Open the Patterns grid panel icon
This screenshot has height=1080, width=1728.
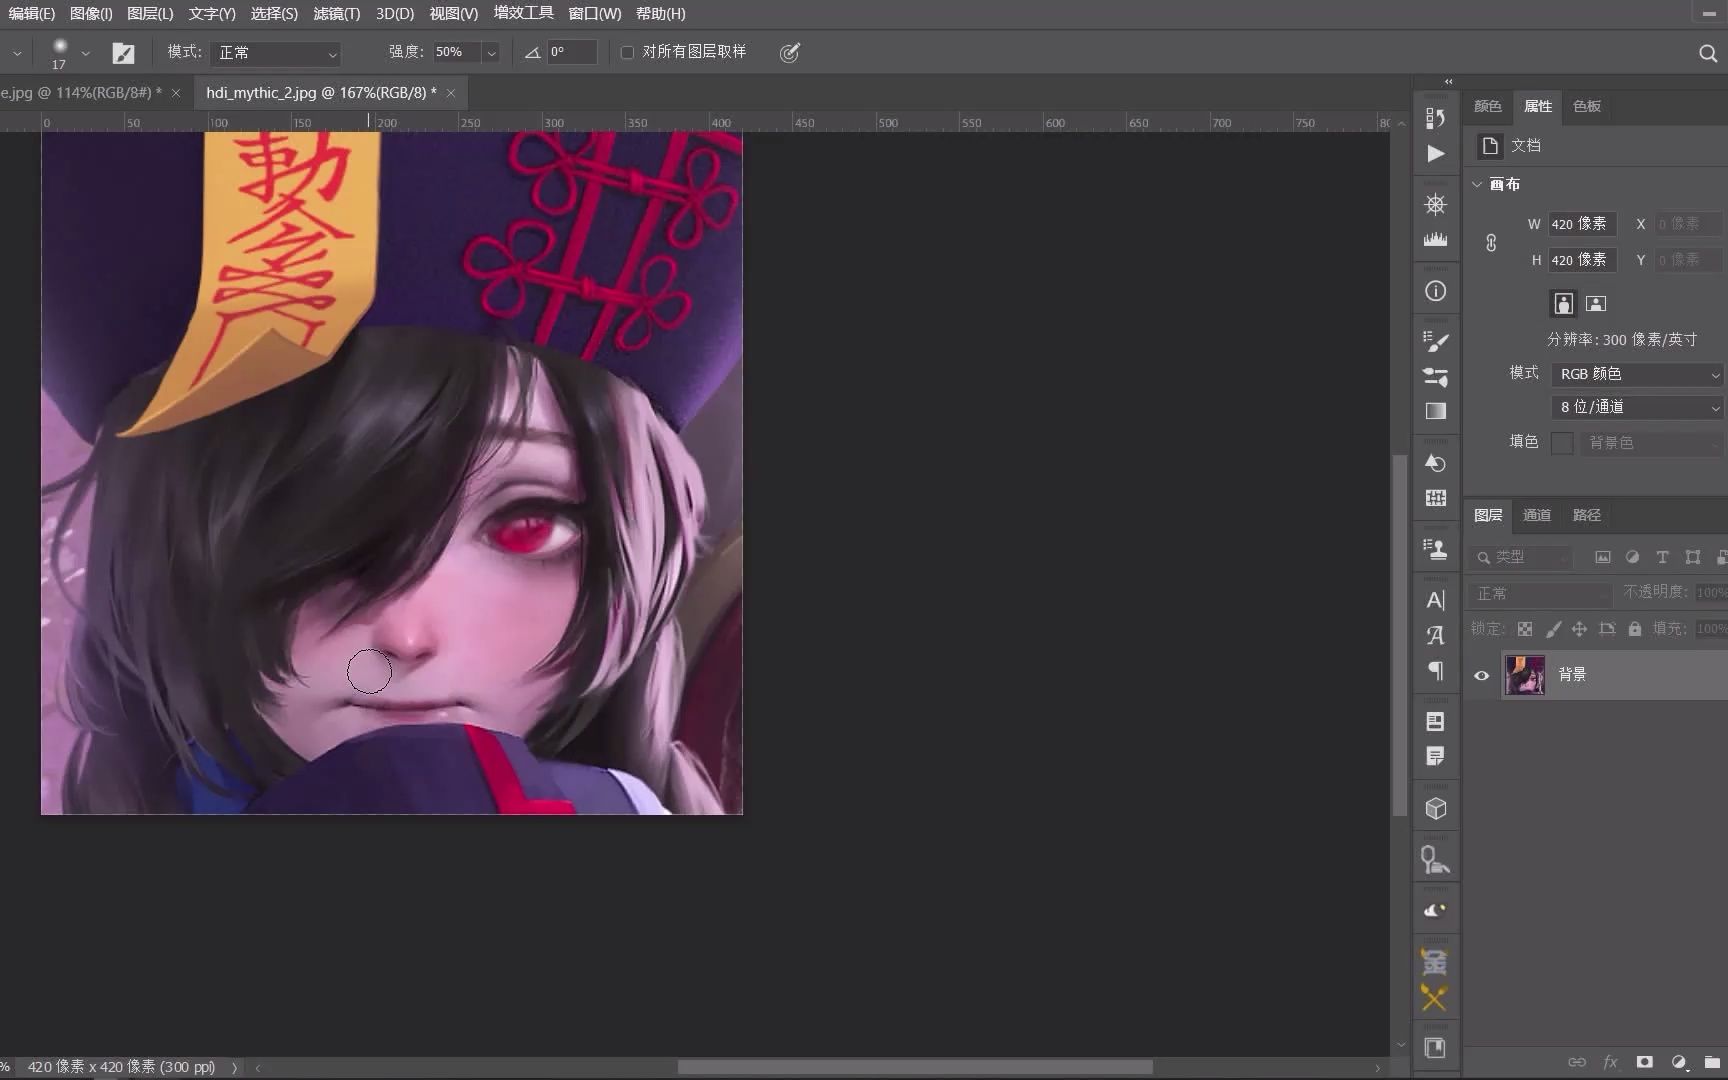click(x=1435, y=498)
